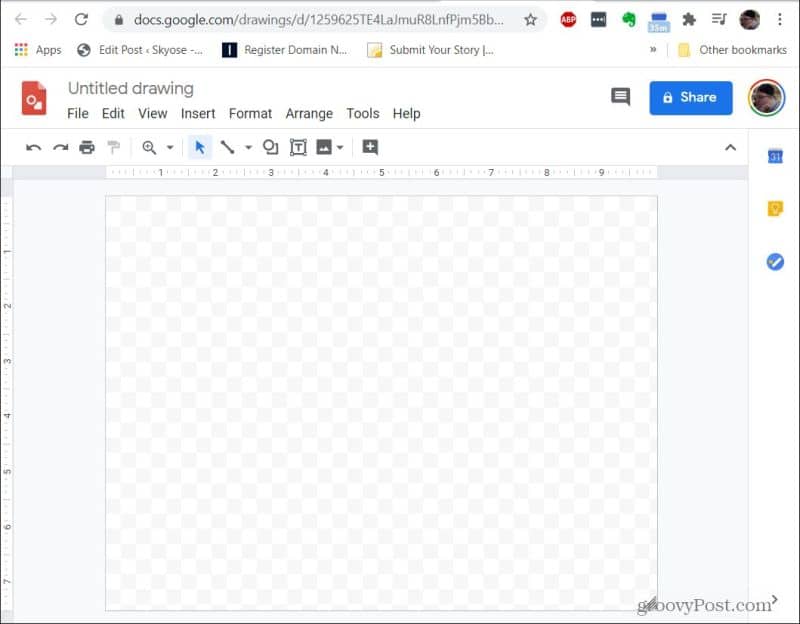Click the side panel chevron at bottom right

click(774, 600)
